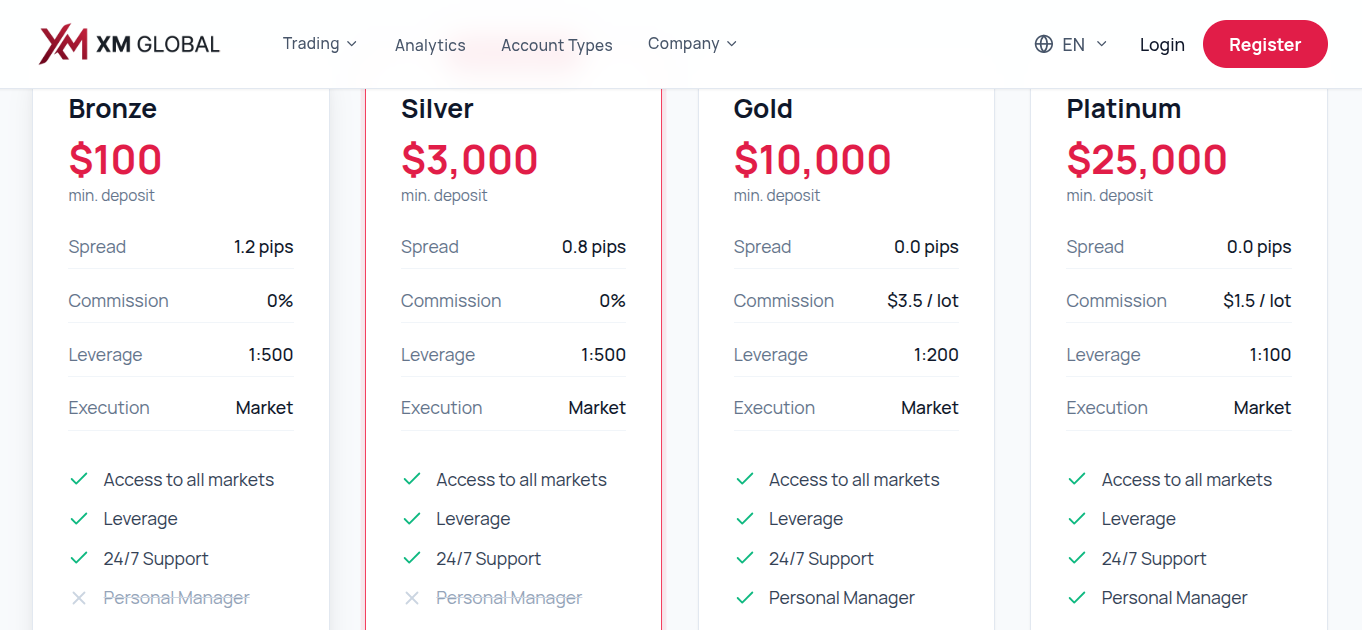Expand the Trading dropdown menu

320,44
